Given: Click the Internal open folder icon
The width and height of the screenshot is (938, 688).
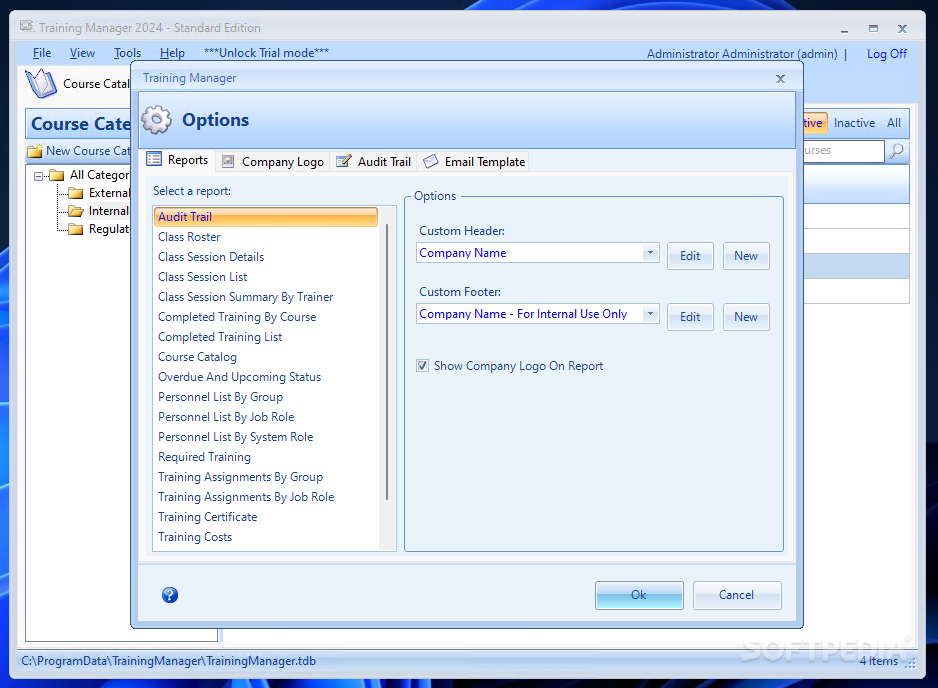Looking at the screenshot, I should pos(75,211).
